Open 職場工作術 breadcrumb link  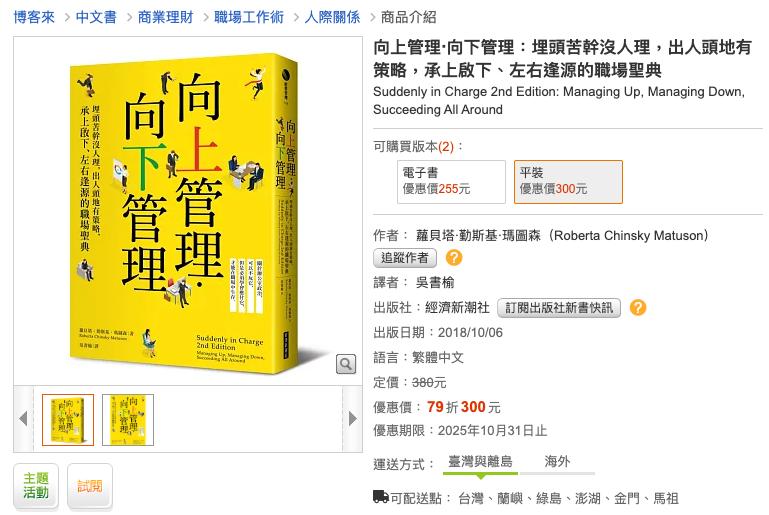pos(249,17)
